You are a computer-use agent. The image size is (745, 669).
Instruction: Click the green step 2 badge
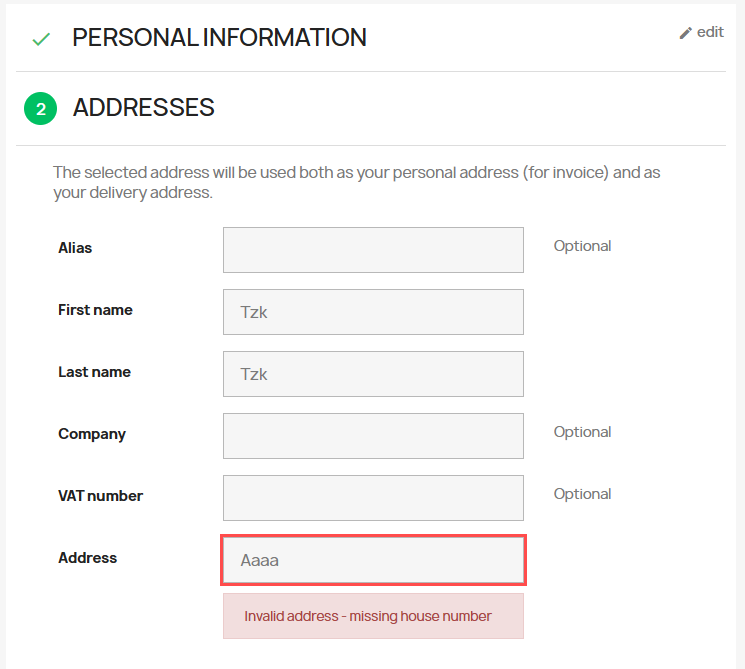(x=41, y=109)
